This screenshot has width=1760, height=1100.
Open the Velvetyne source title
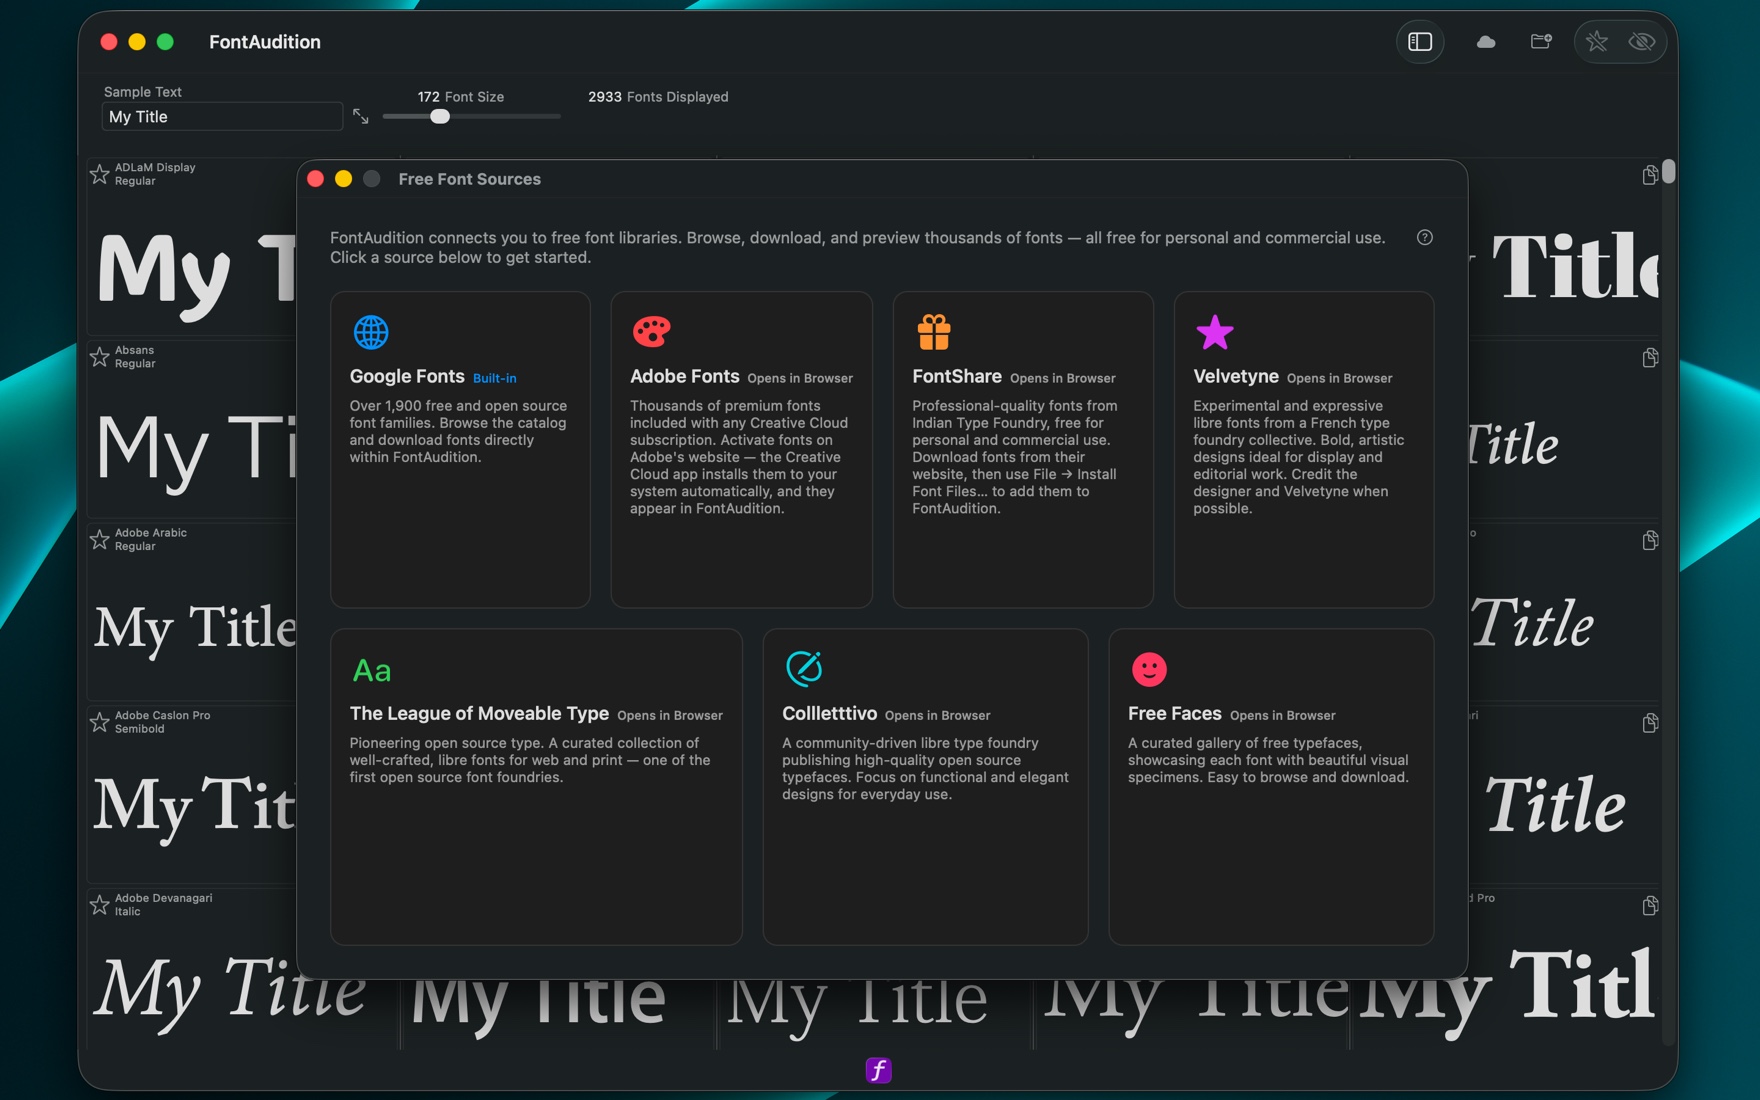(x=1236, y=377)
